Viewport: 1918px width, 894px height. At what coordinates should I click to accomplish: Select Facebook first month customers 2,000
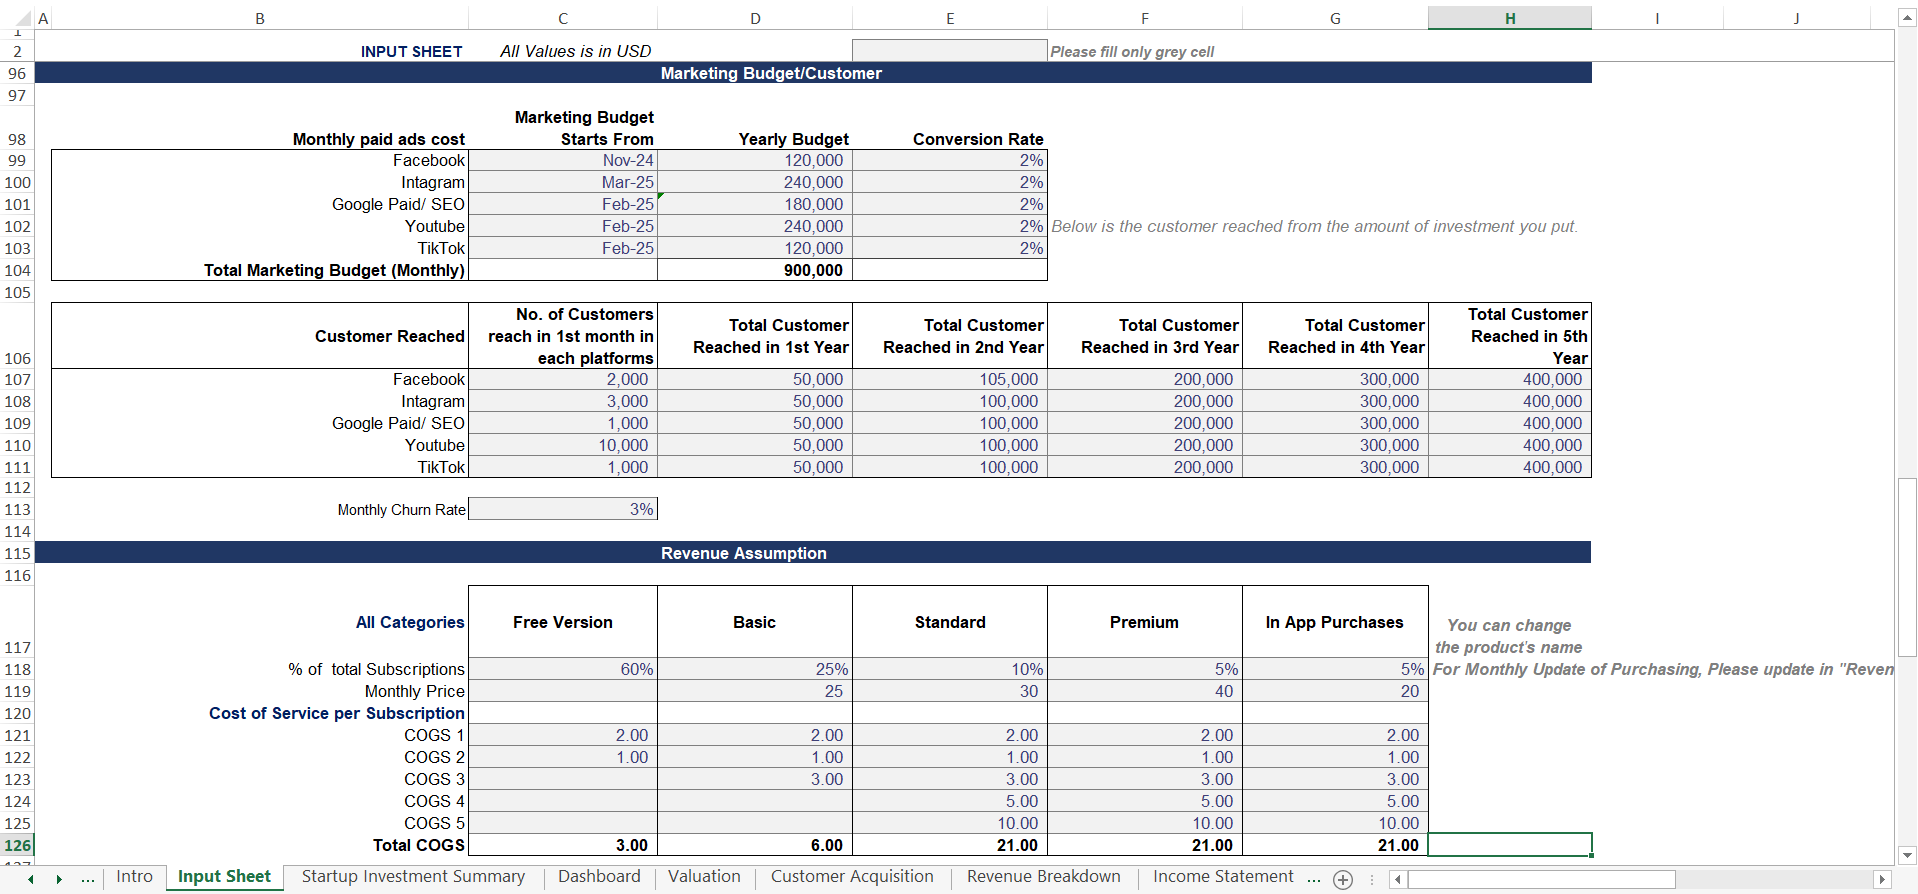563,379
